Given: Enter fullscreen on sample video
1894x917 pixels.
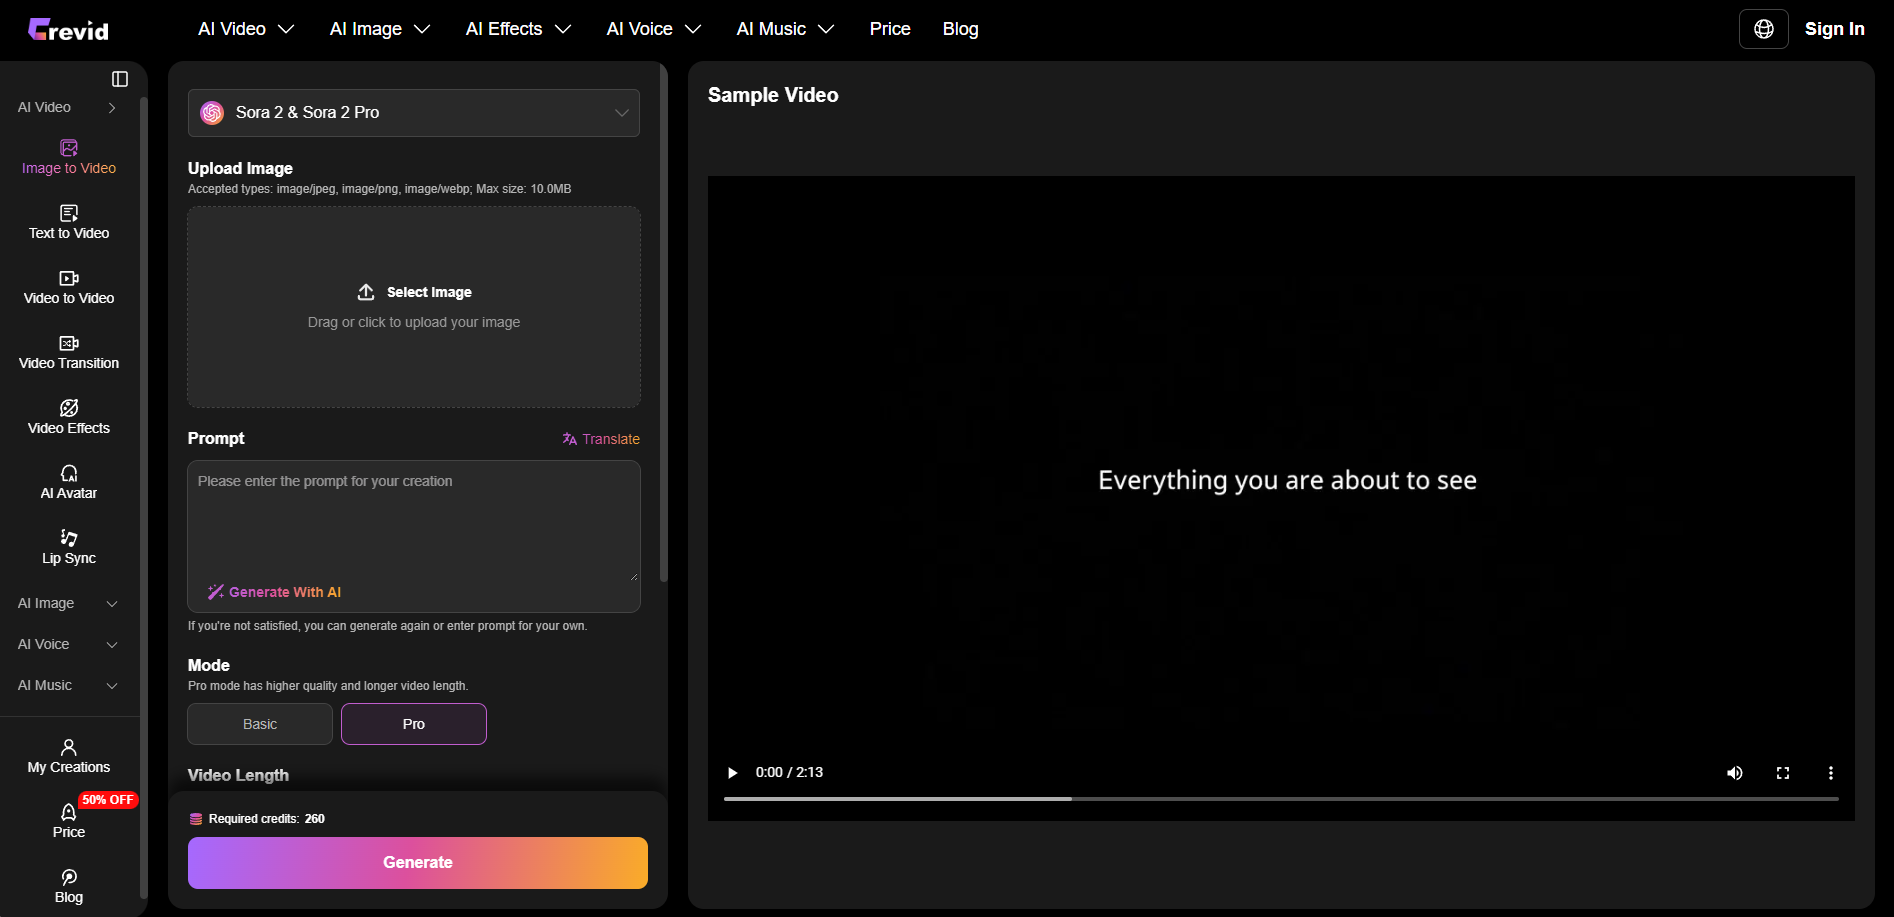Looking at the screenshot, I should click(x=1783, y=773).
